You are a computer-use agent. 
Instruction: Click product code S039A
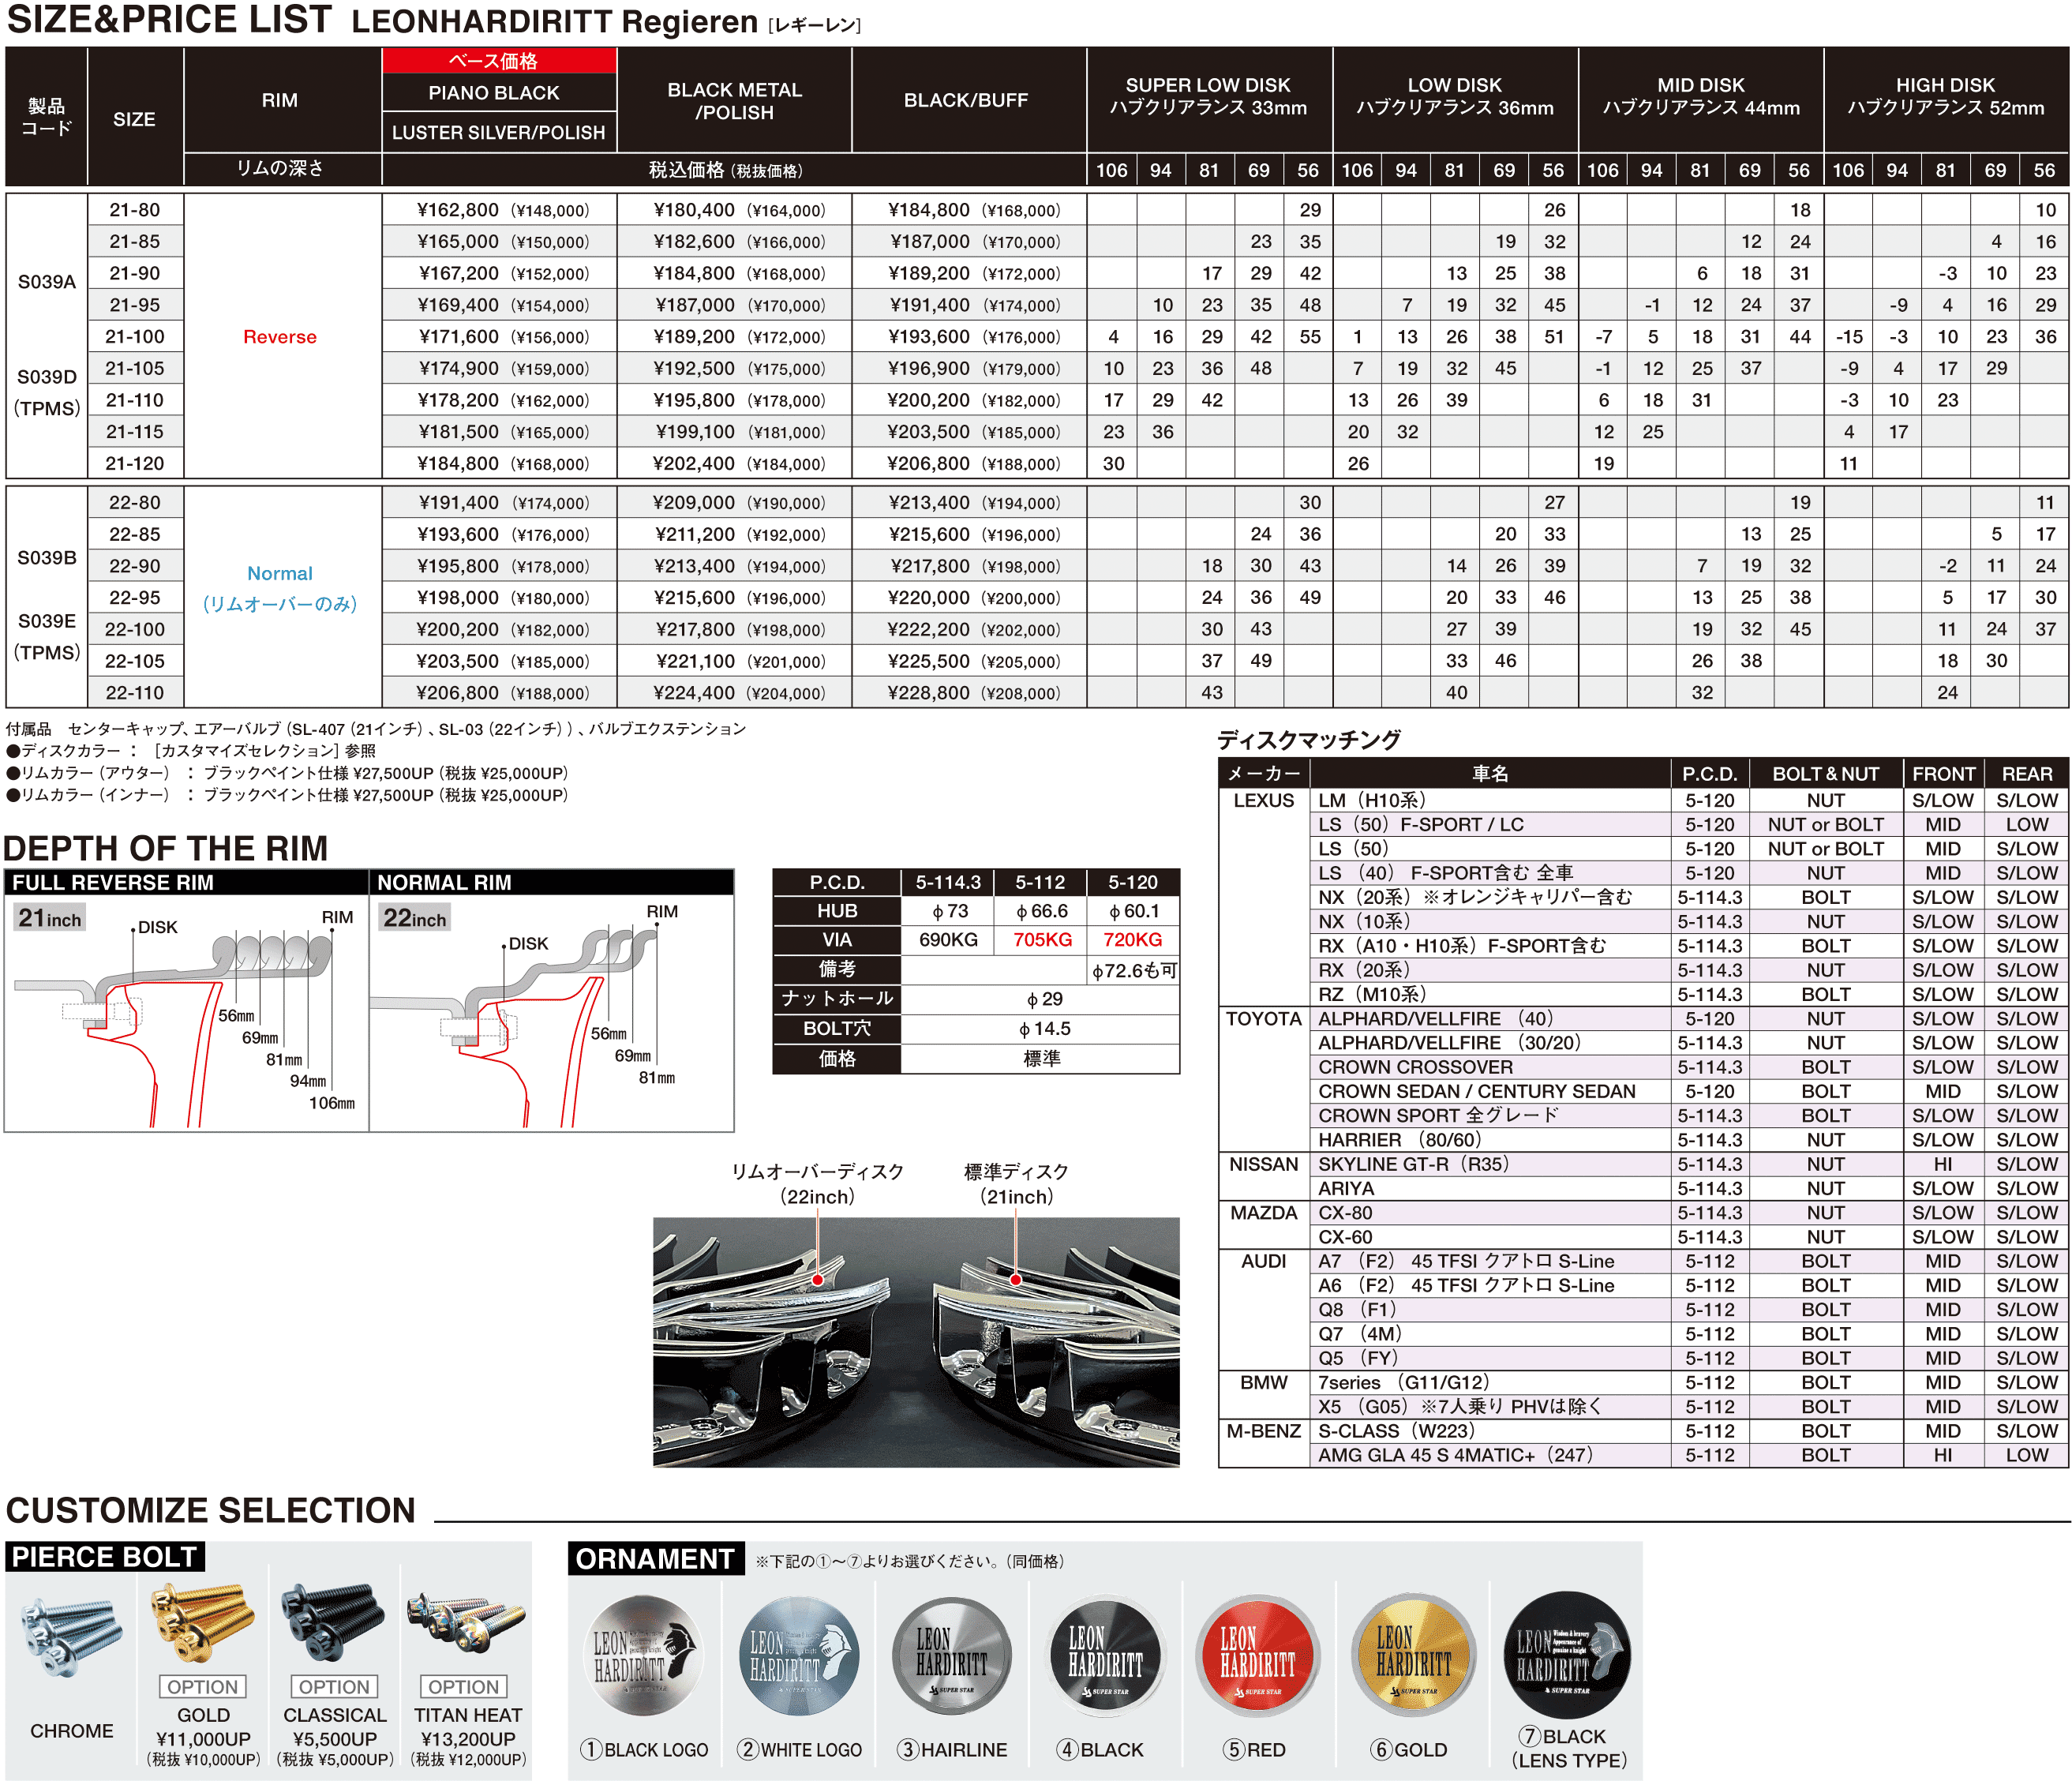(x=47, y=282)
